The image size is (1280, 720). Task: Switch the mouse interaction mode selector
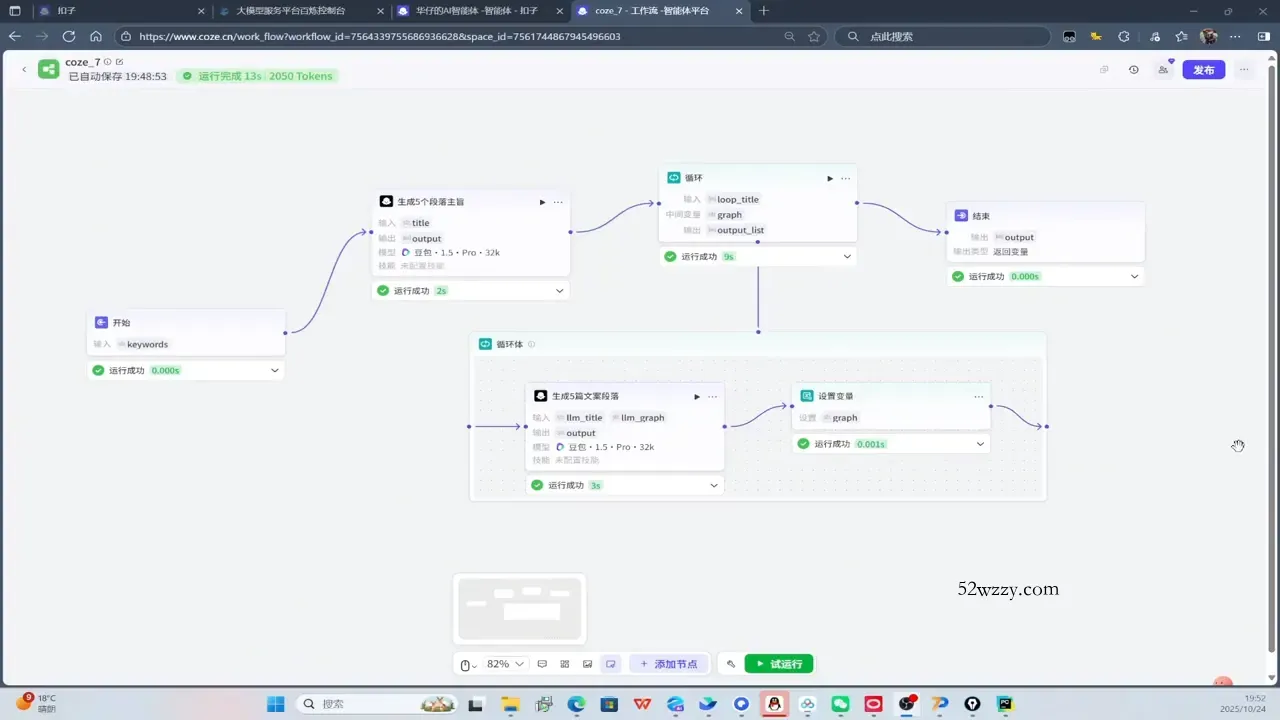pyautogui.click(x=467, y=664)
